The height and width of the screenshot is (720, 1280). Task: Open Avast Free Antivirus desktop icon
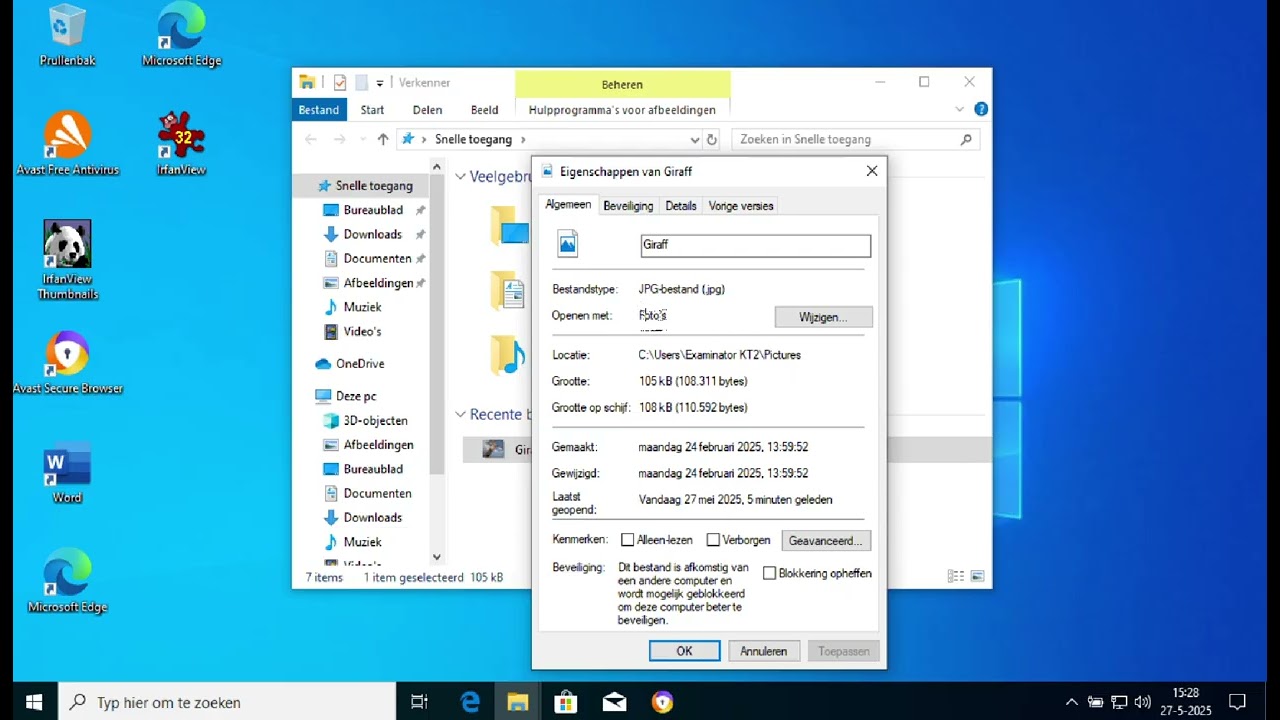tap(67, 143)
